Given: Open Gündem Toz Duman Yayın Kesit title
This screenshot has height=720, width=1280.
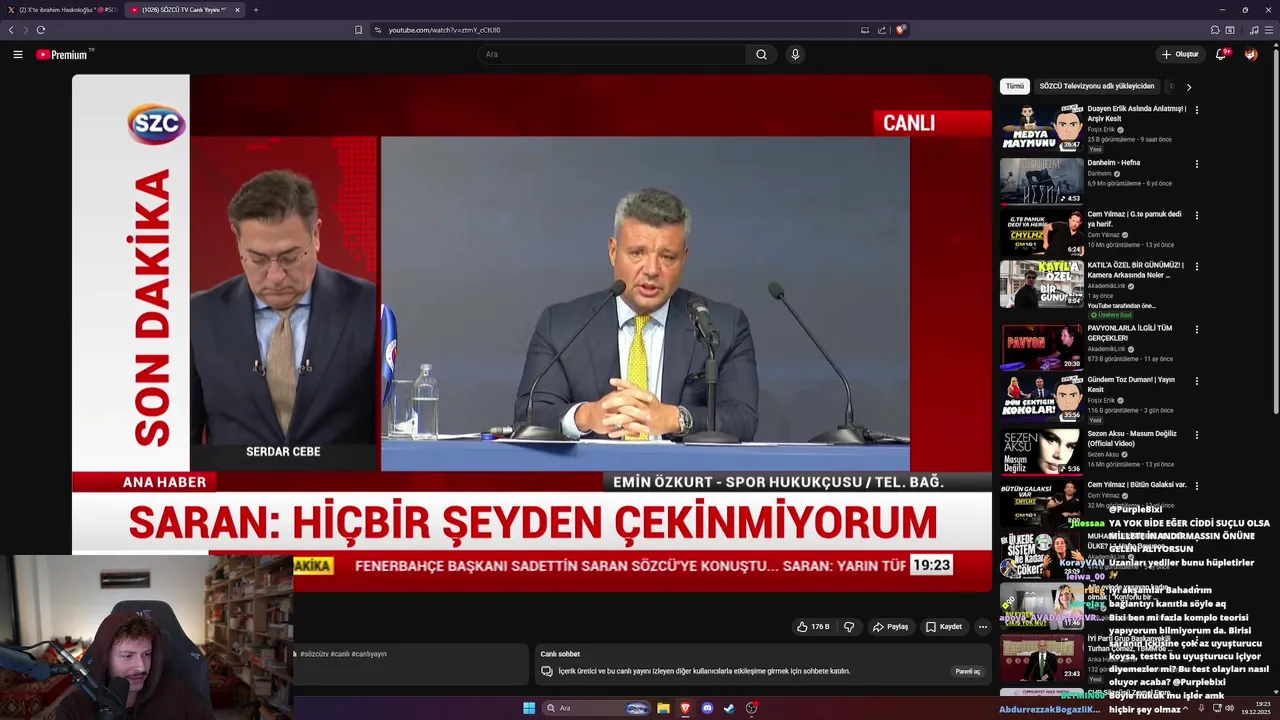Looking at the screenshot, I should point(1131,385).
